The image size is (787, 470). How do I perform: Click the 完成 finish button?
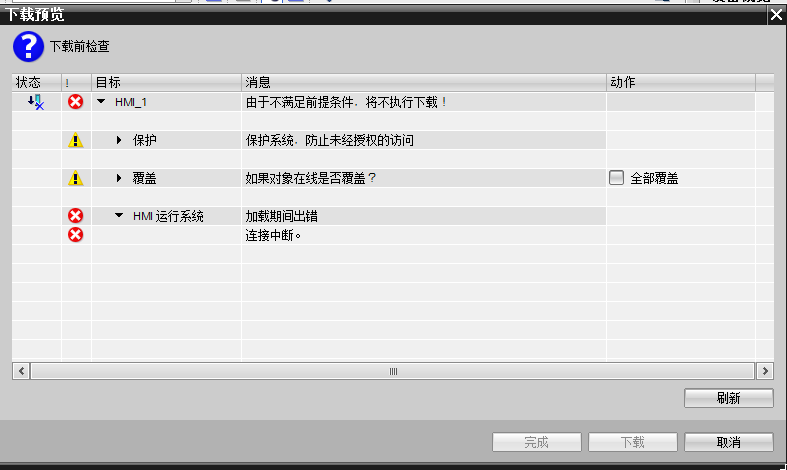click(x=537, y=442)
